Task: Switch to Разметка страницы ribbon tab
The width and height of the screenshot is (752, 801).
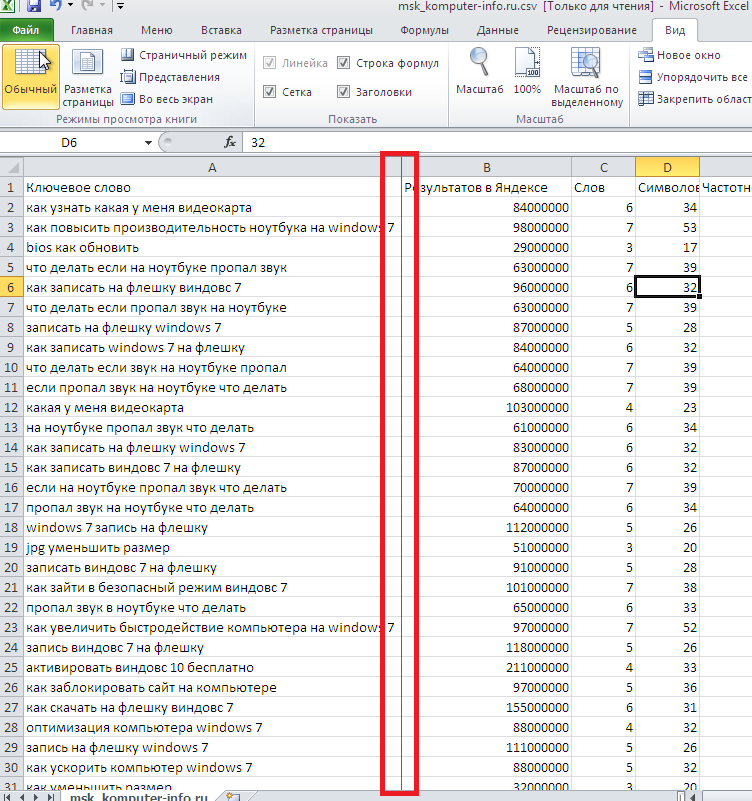Action: pos(321,30)
